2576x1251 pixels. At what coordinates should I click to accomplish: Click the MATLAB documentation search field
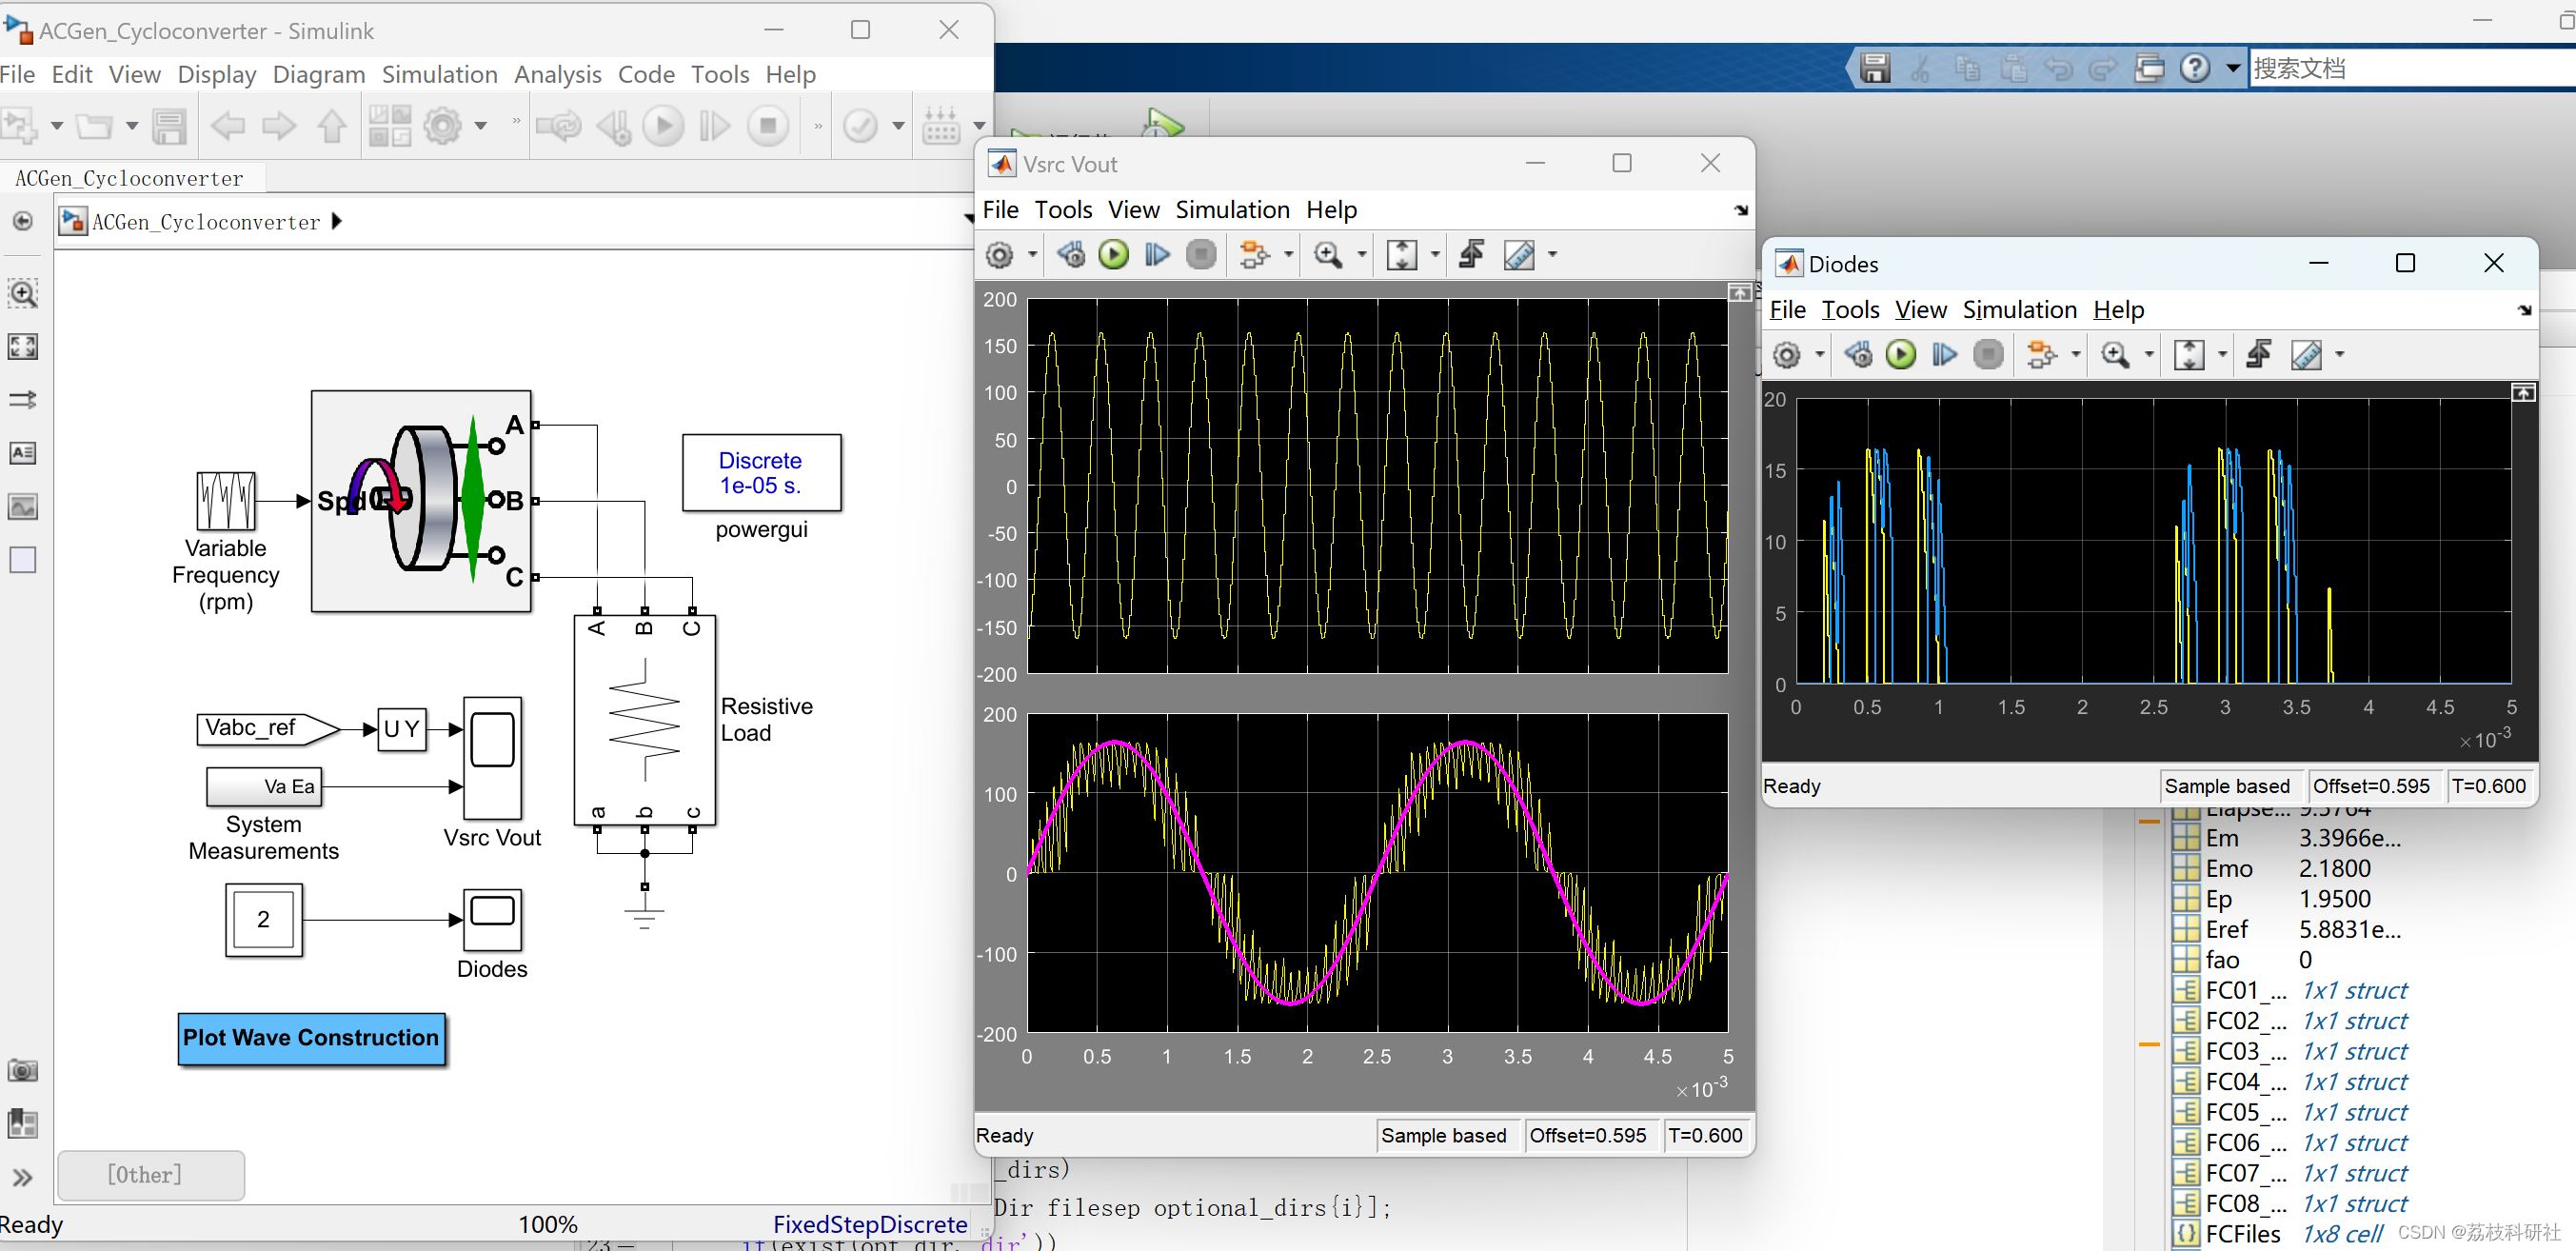point(2400,68)
